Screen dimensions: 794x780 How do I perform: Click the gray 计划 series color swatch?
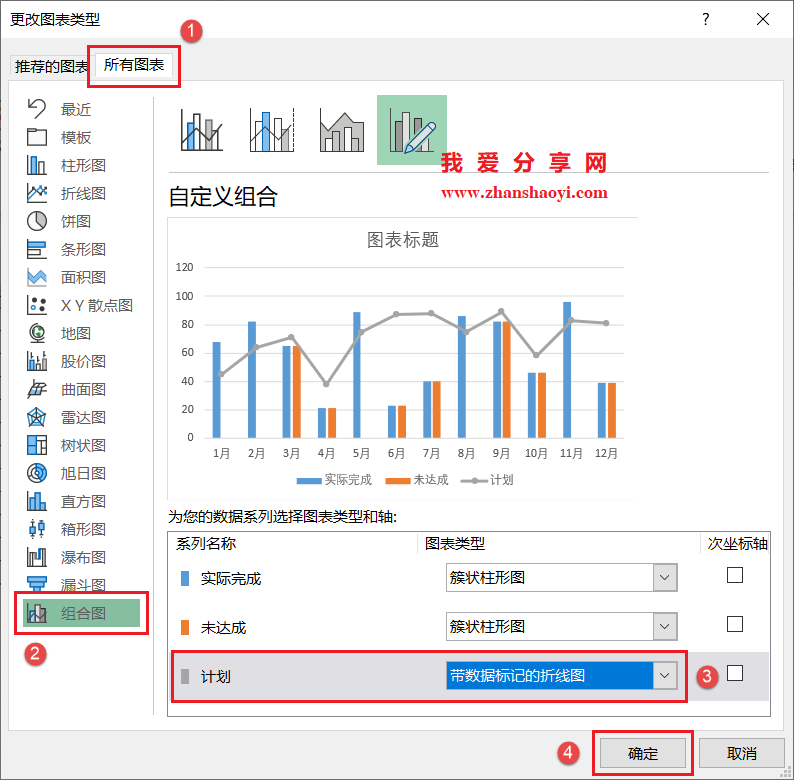185,677
